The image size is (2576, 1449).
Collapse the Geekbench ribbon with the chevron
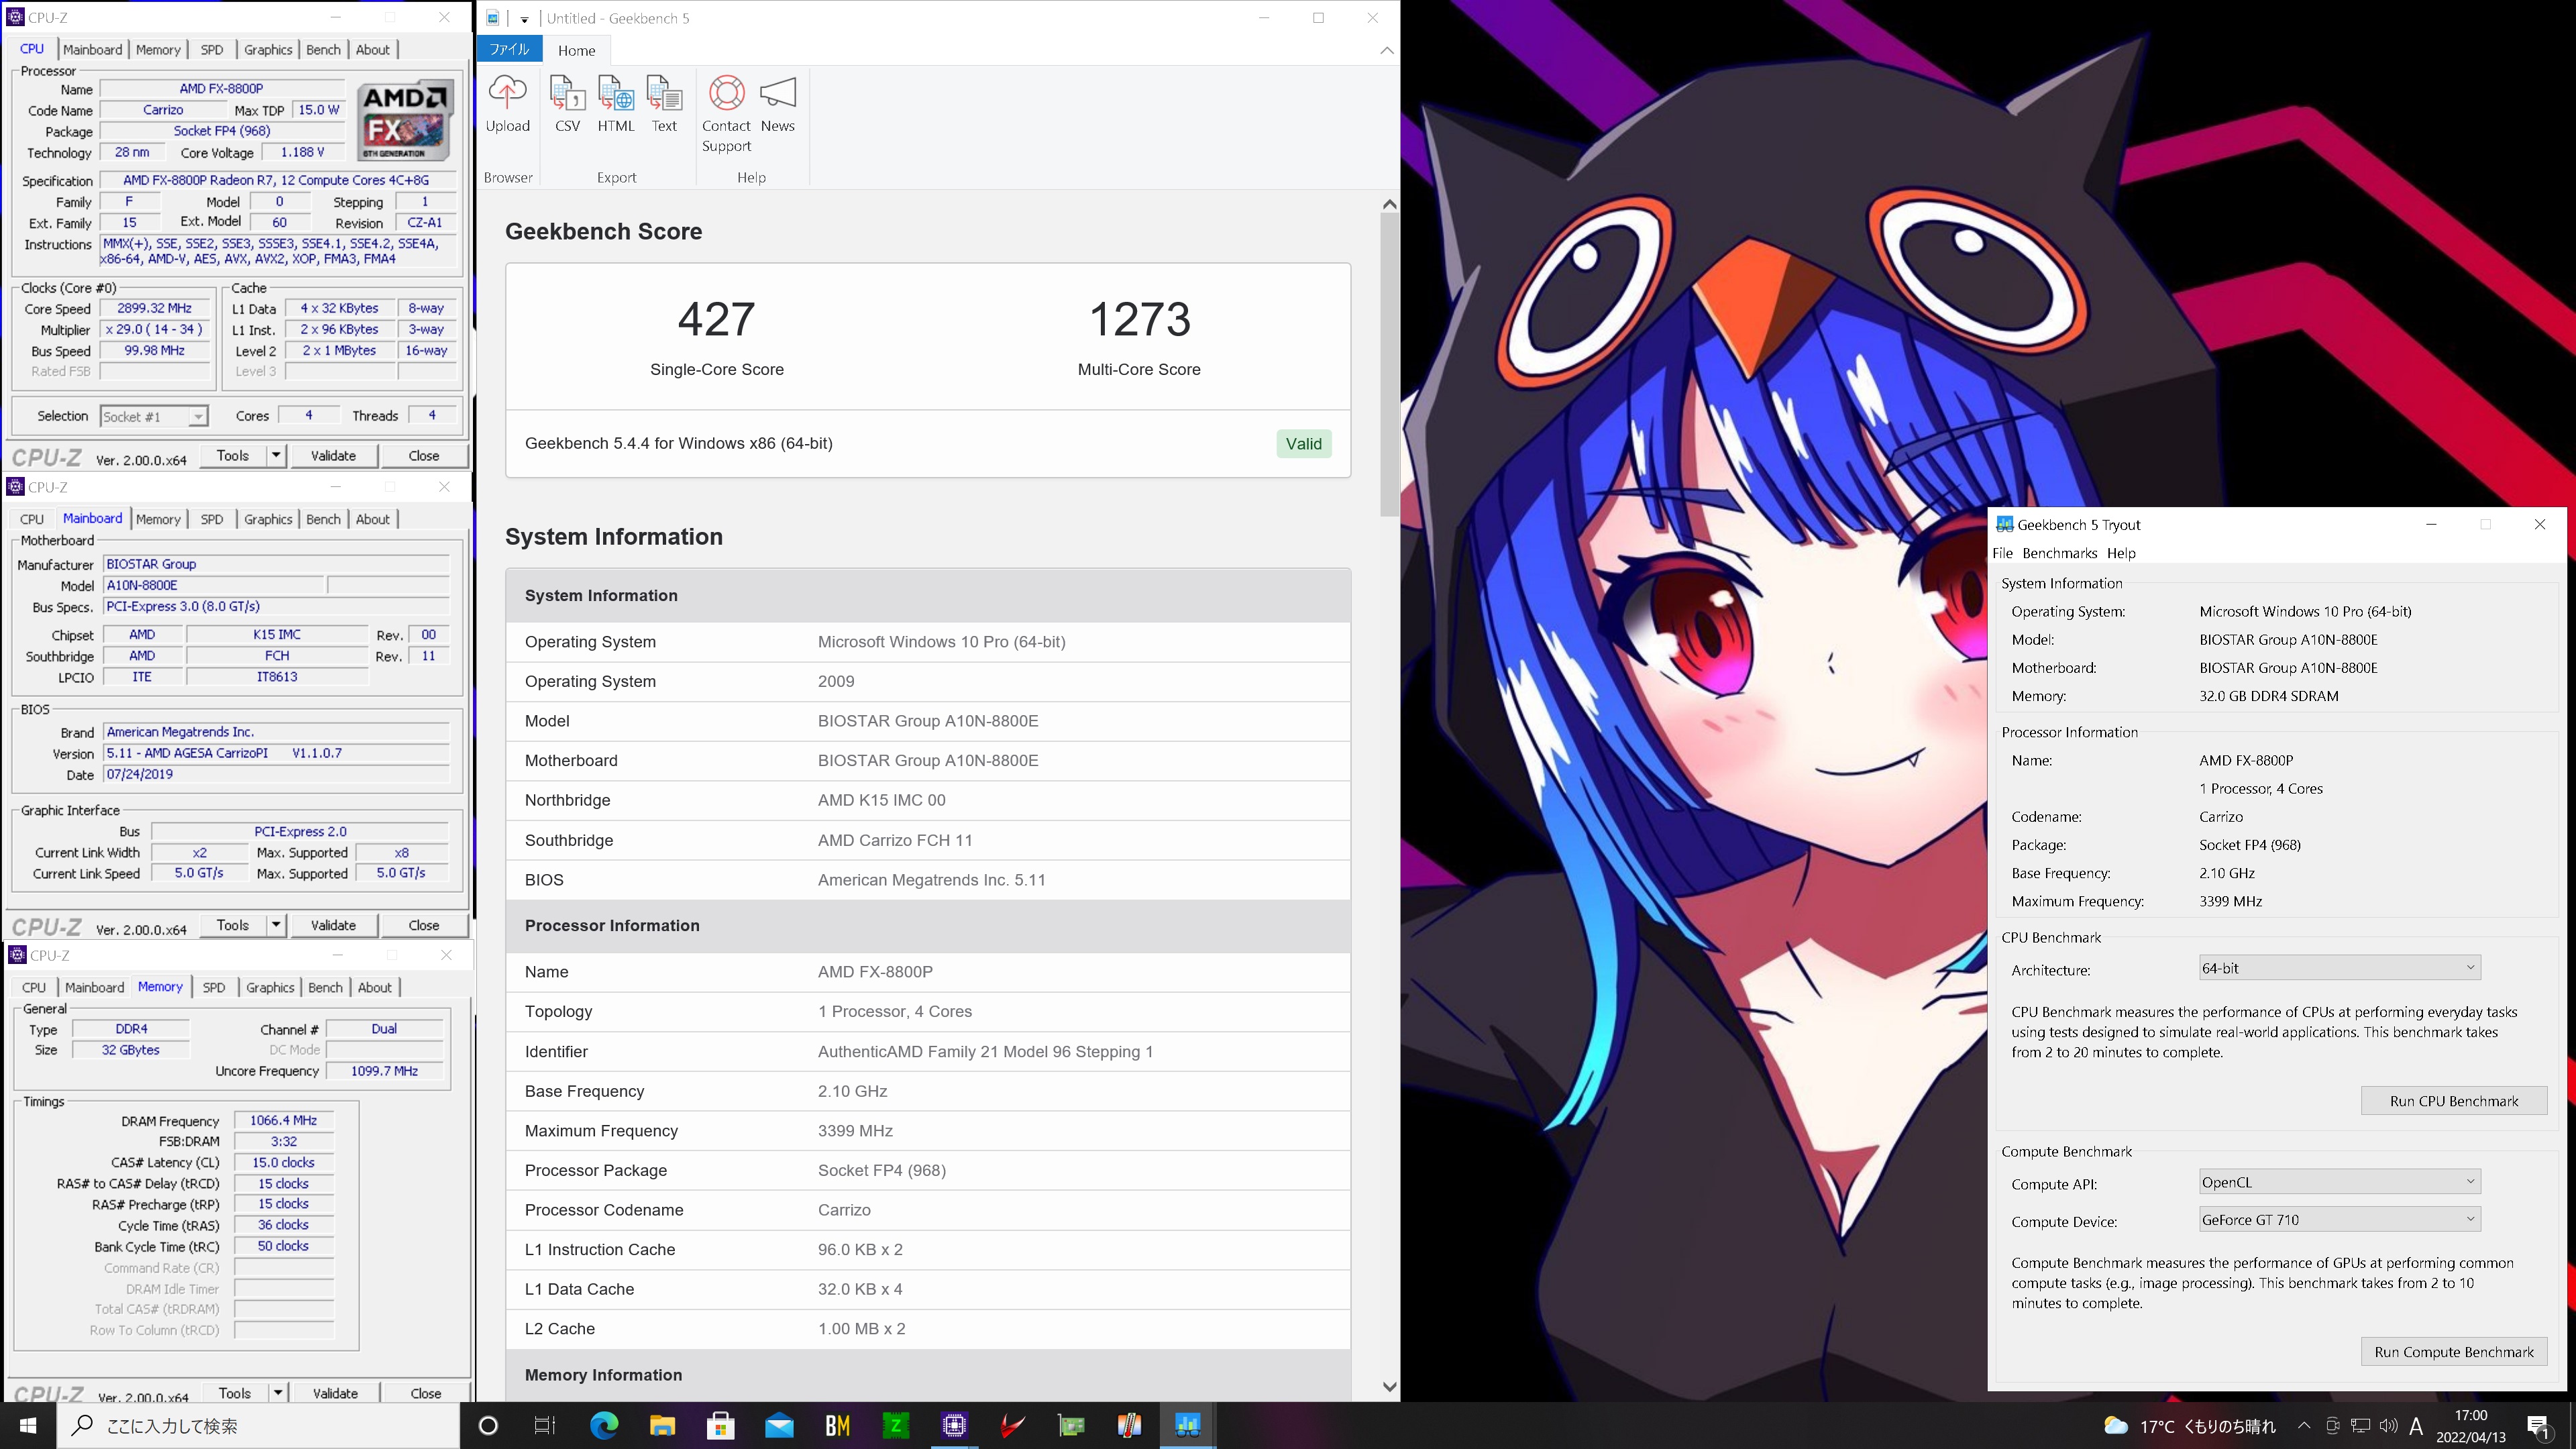1386,50
